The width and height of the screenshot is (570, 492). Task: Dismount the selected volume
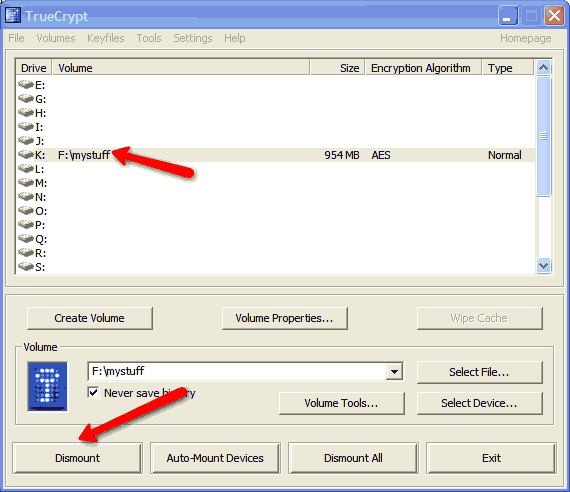(x=77, y=458)
